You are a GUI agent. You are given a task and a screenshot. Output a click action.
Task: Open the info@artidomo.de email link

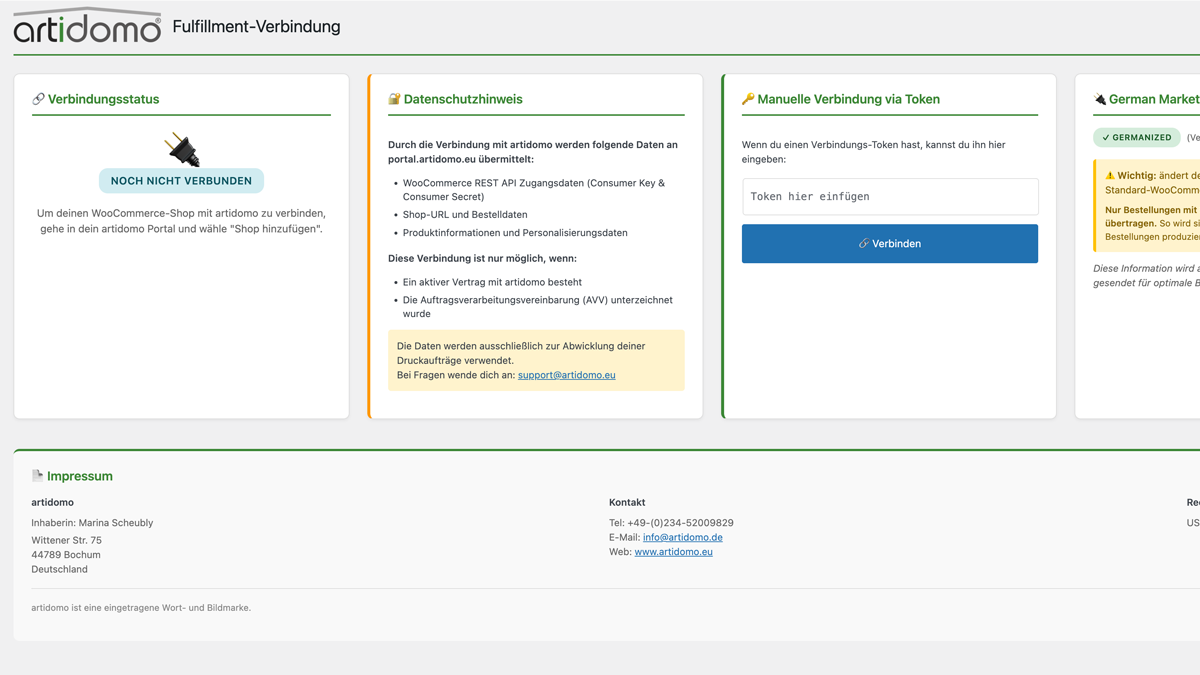click(683, 537)
